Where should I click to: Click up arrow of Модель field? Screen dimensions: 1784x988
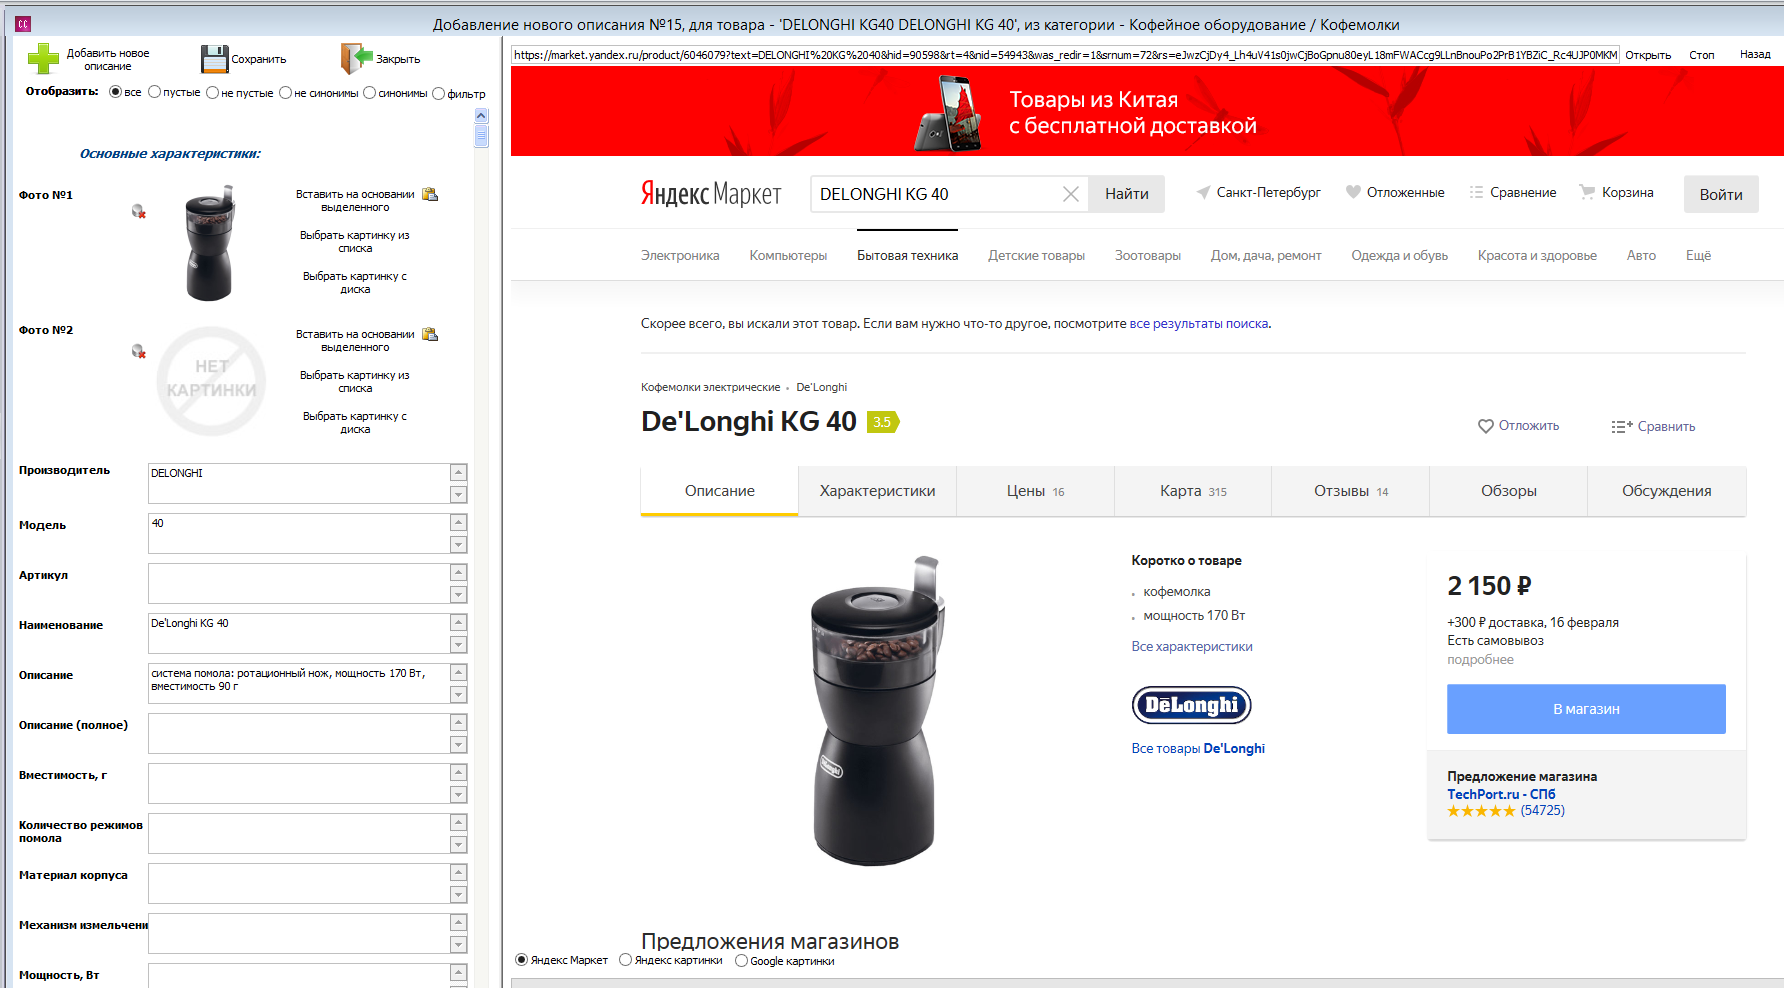coord(458,522)
